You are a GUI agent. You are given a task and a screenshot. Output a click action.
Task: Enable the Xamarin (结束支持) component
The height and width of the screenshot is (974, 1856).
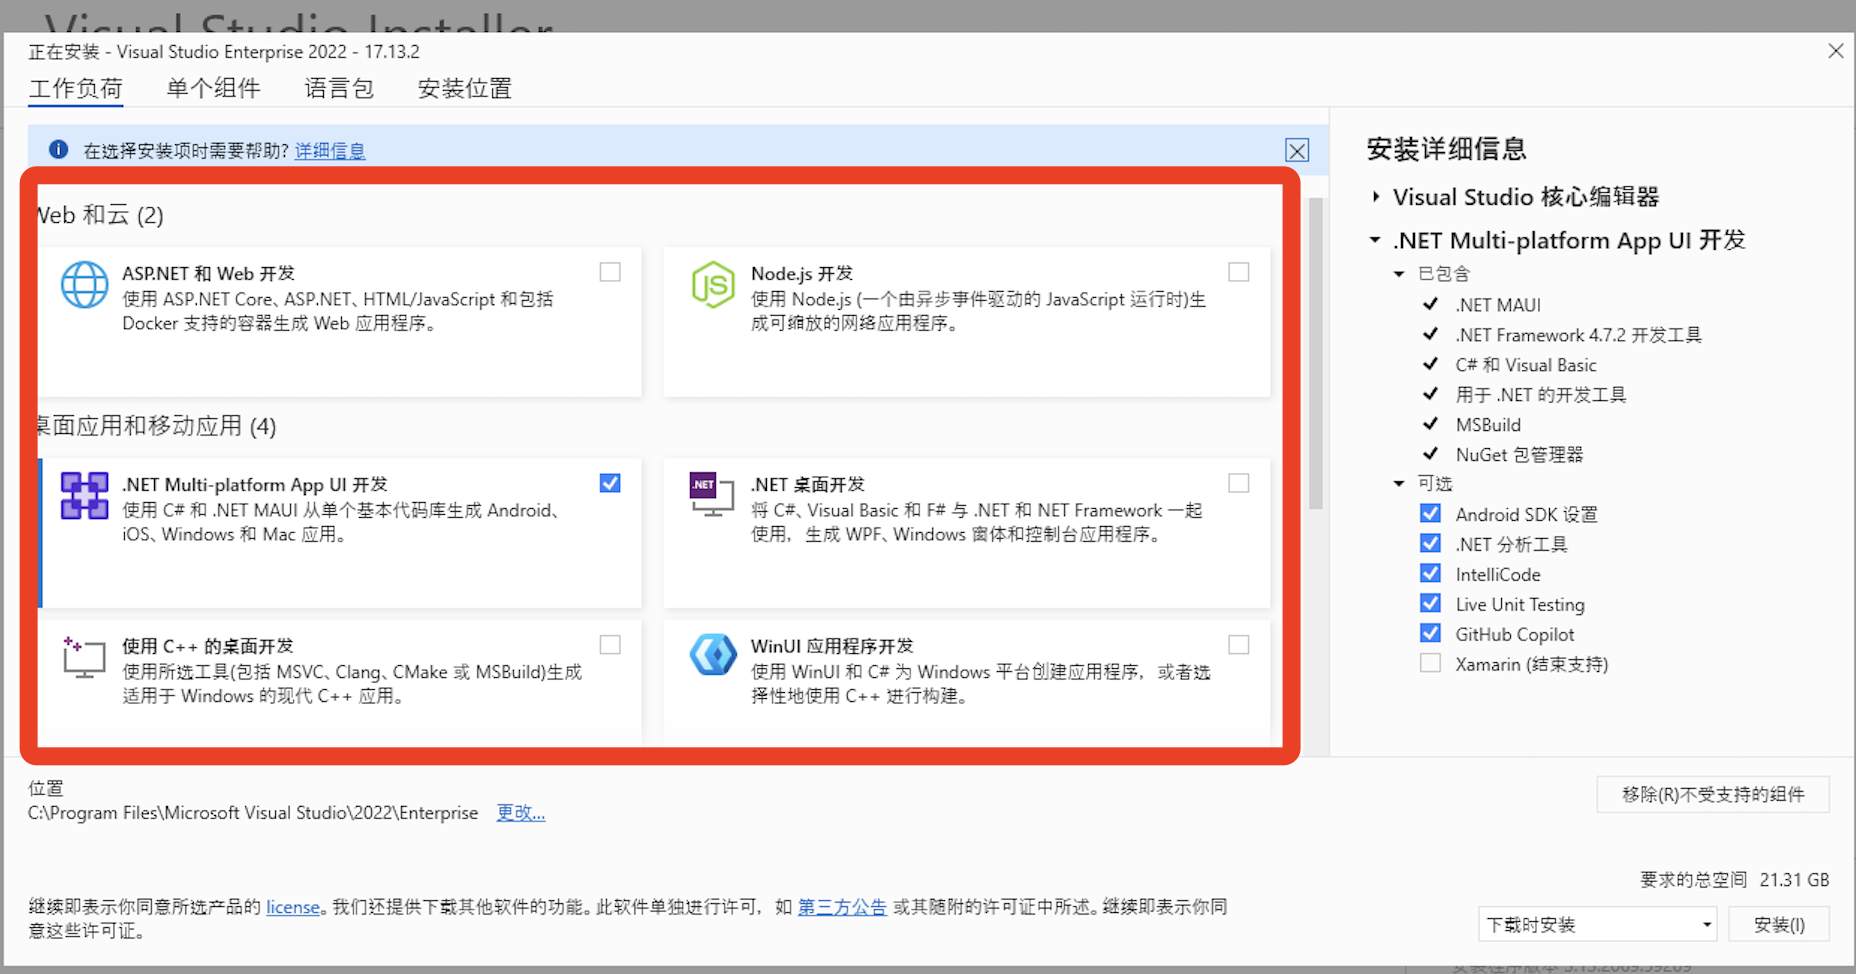[x=1430, y=663]
